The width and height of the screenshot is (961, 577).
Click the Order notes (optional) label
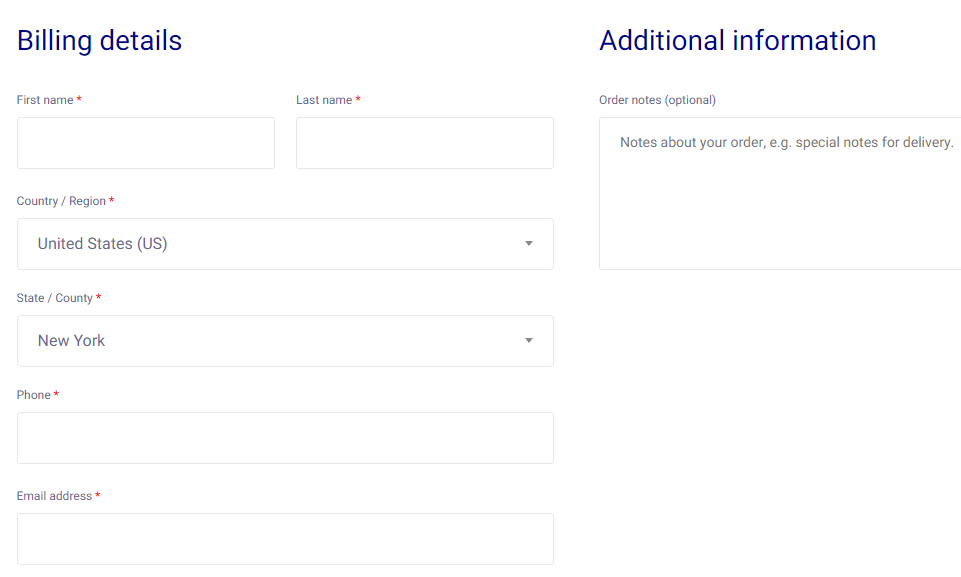click(x=657, y=100)
